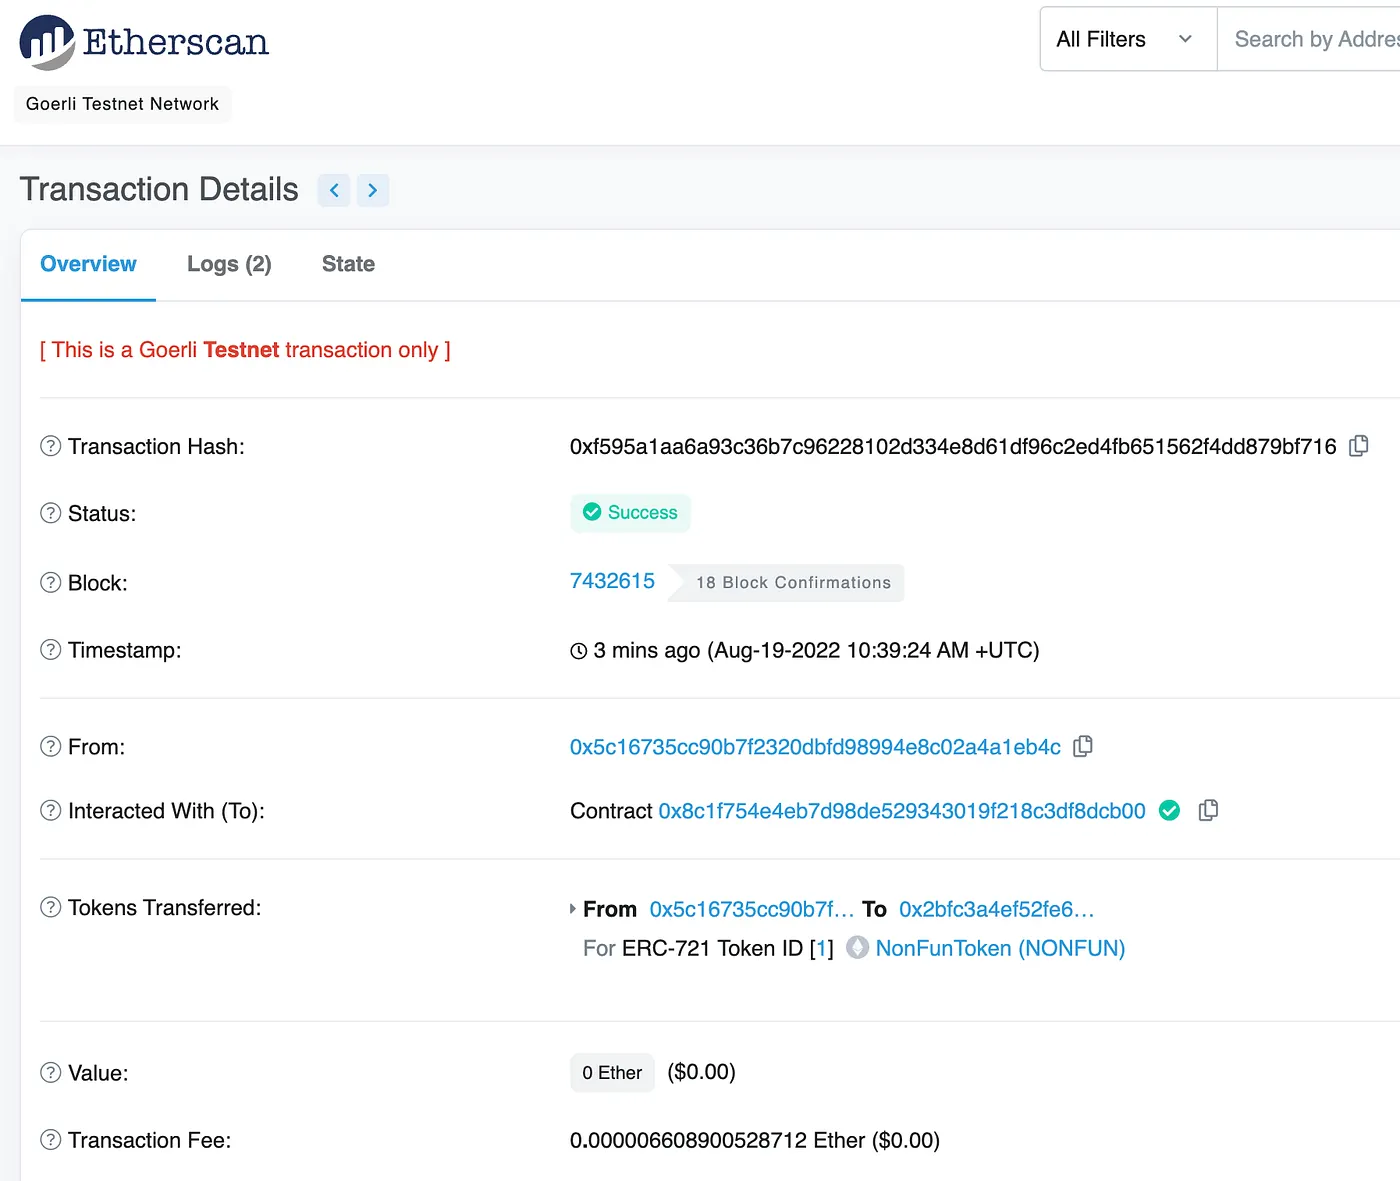Viewport: 1400px width, 1181px height.
Task: Open the All Filters dropdown
Action: point(1128,39)
